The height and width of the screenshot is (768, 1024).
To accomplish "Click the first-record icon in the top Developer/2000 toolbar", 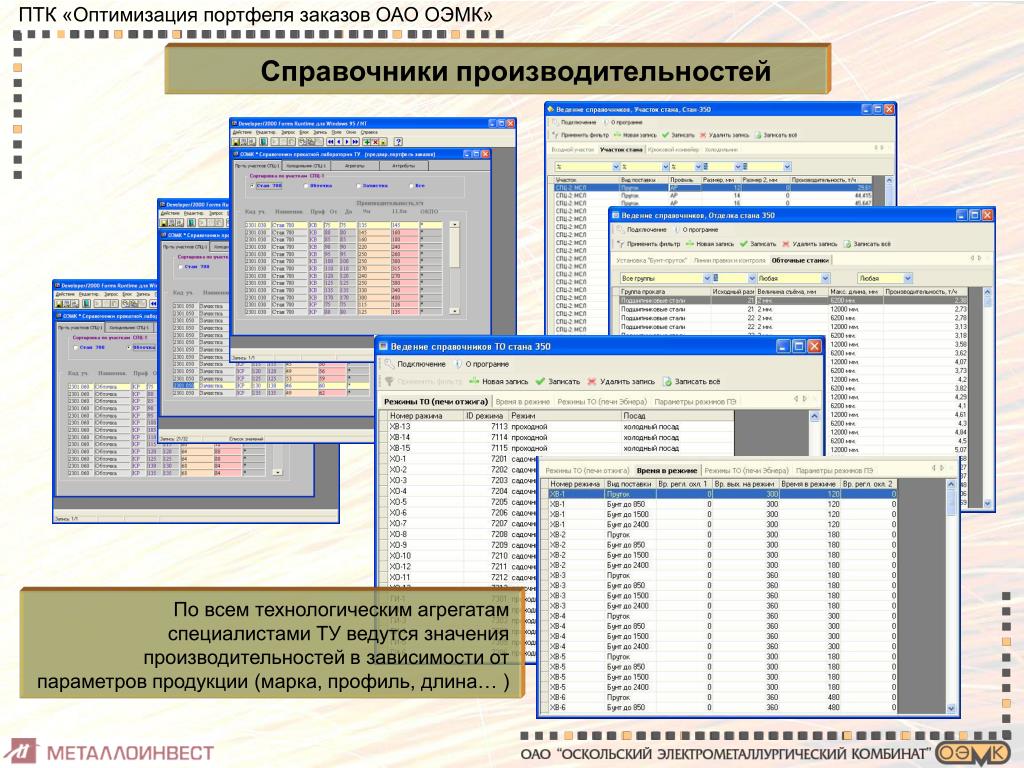I will point(331,141).
